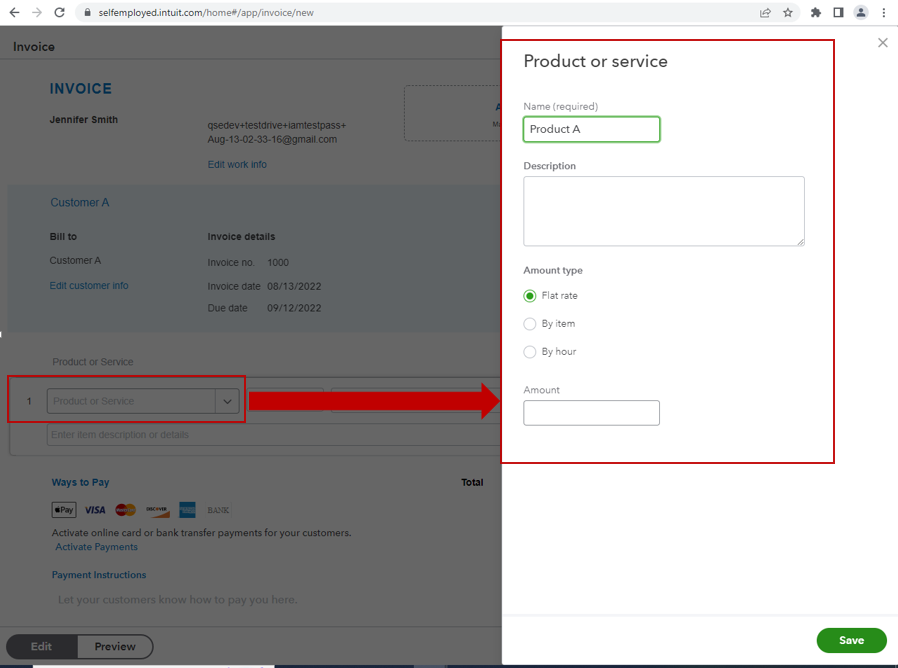The width and height of the screenshot is (898, 668).
Task: Click the Description text area
Action: [x=663, y=211]
